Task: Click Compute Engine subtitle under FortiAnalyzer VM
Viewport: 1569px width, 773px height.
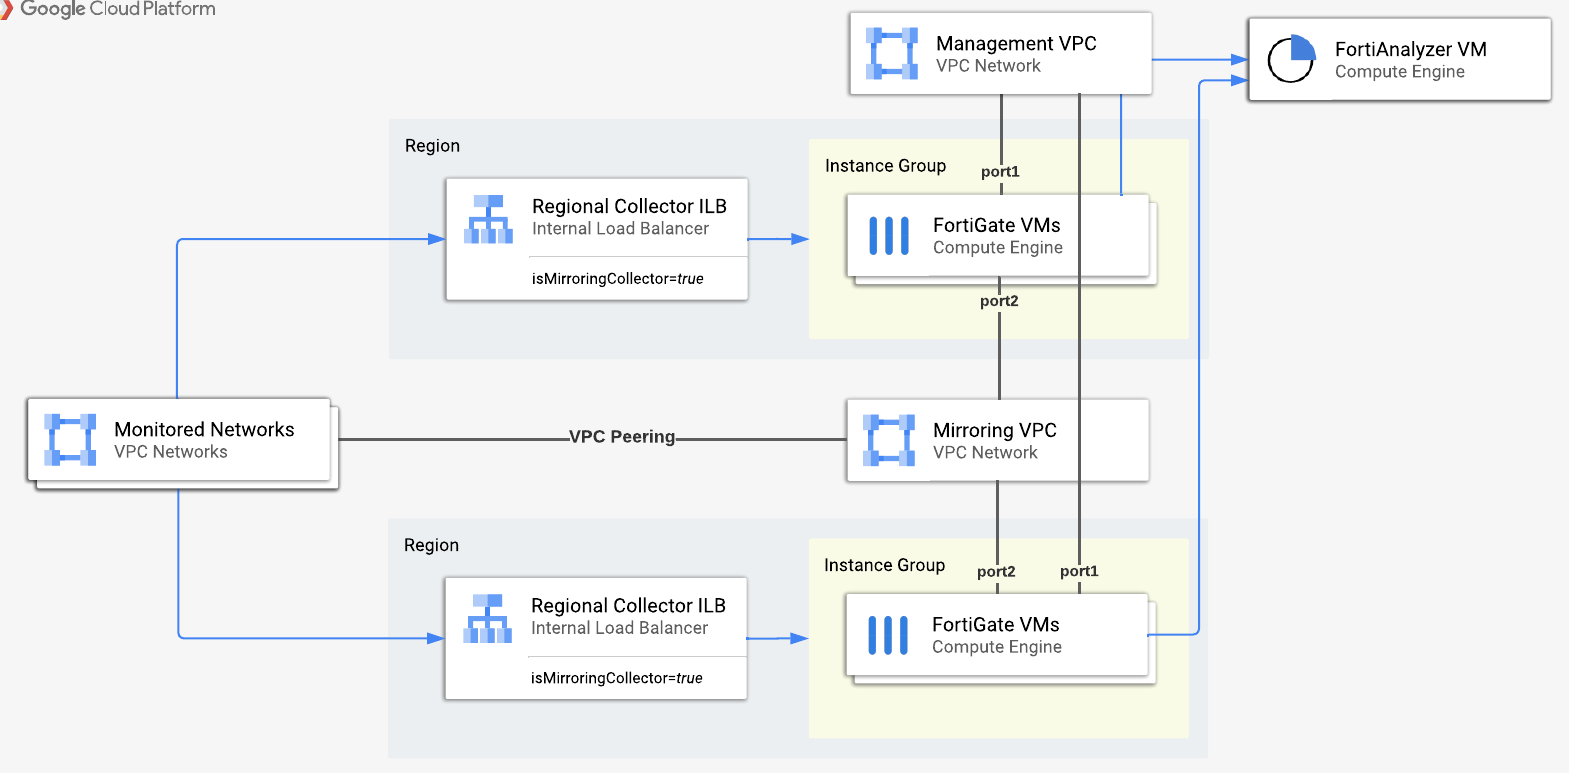Action: (x=1400, y=72)
